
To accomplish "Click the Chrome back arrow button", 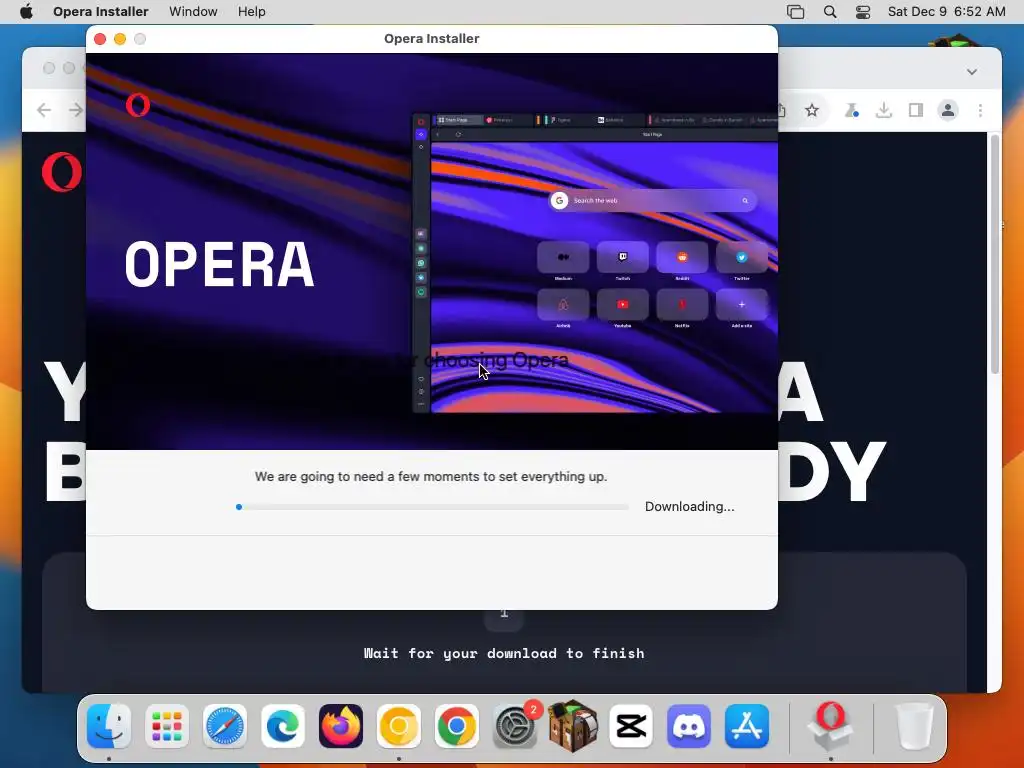I will [x=44, y=110].
